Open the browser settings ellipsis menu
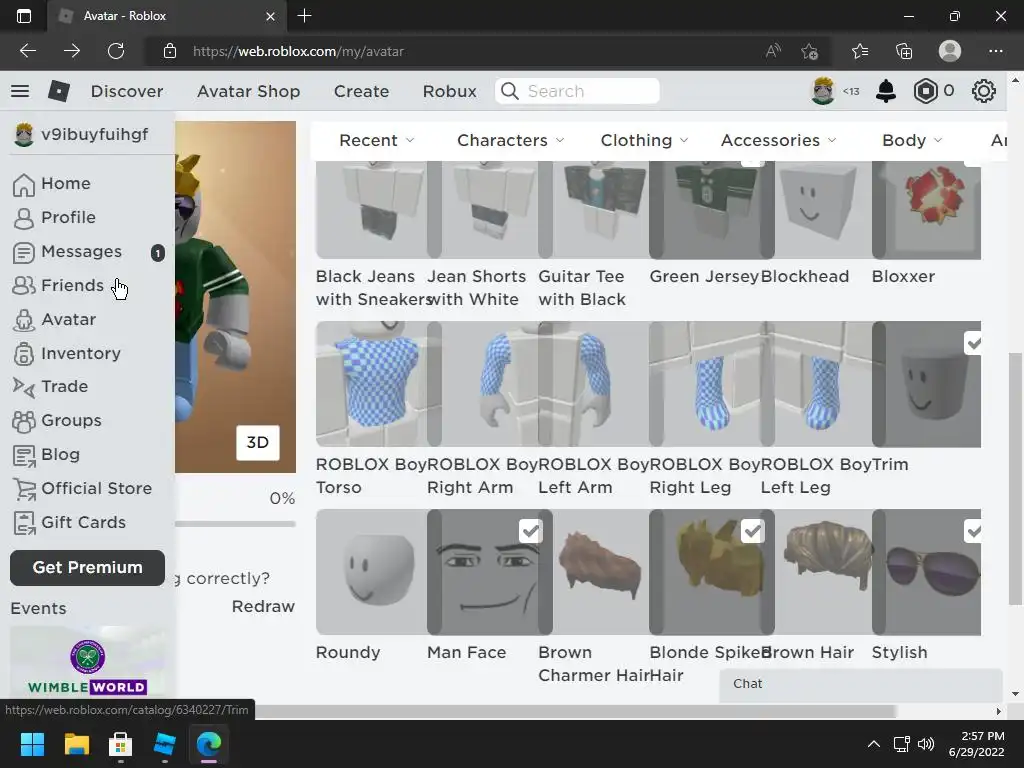The image size is (1024, 768). [x=995, y=51]
